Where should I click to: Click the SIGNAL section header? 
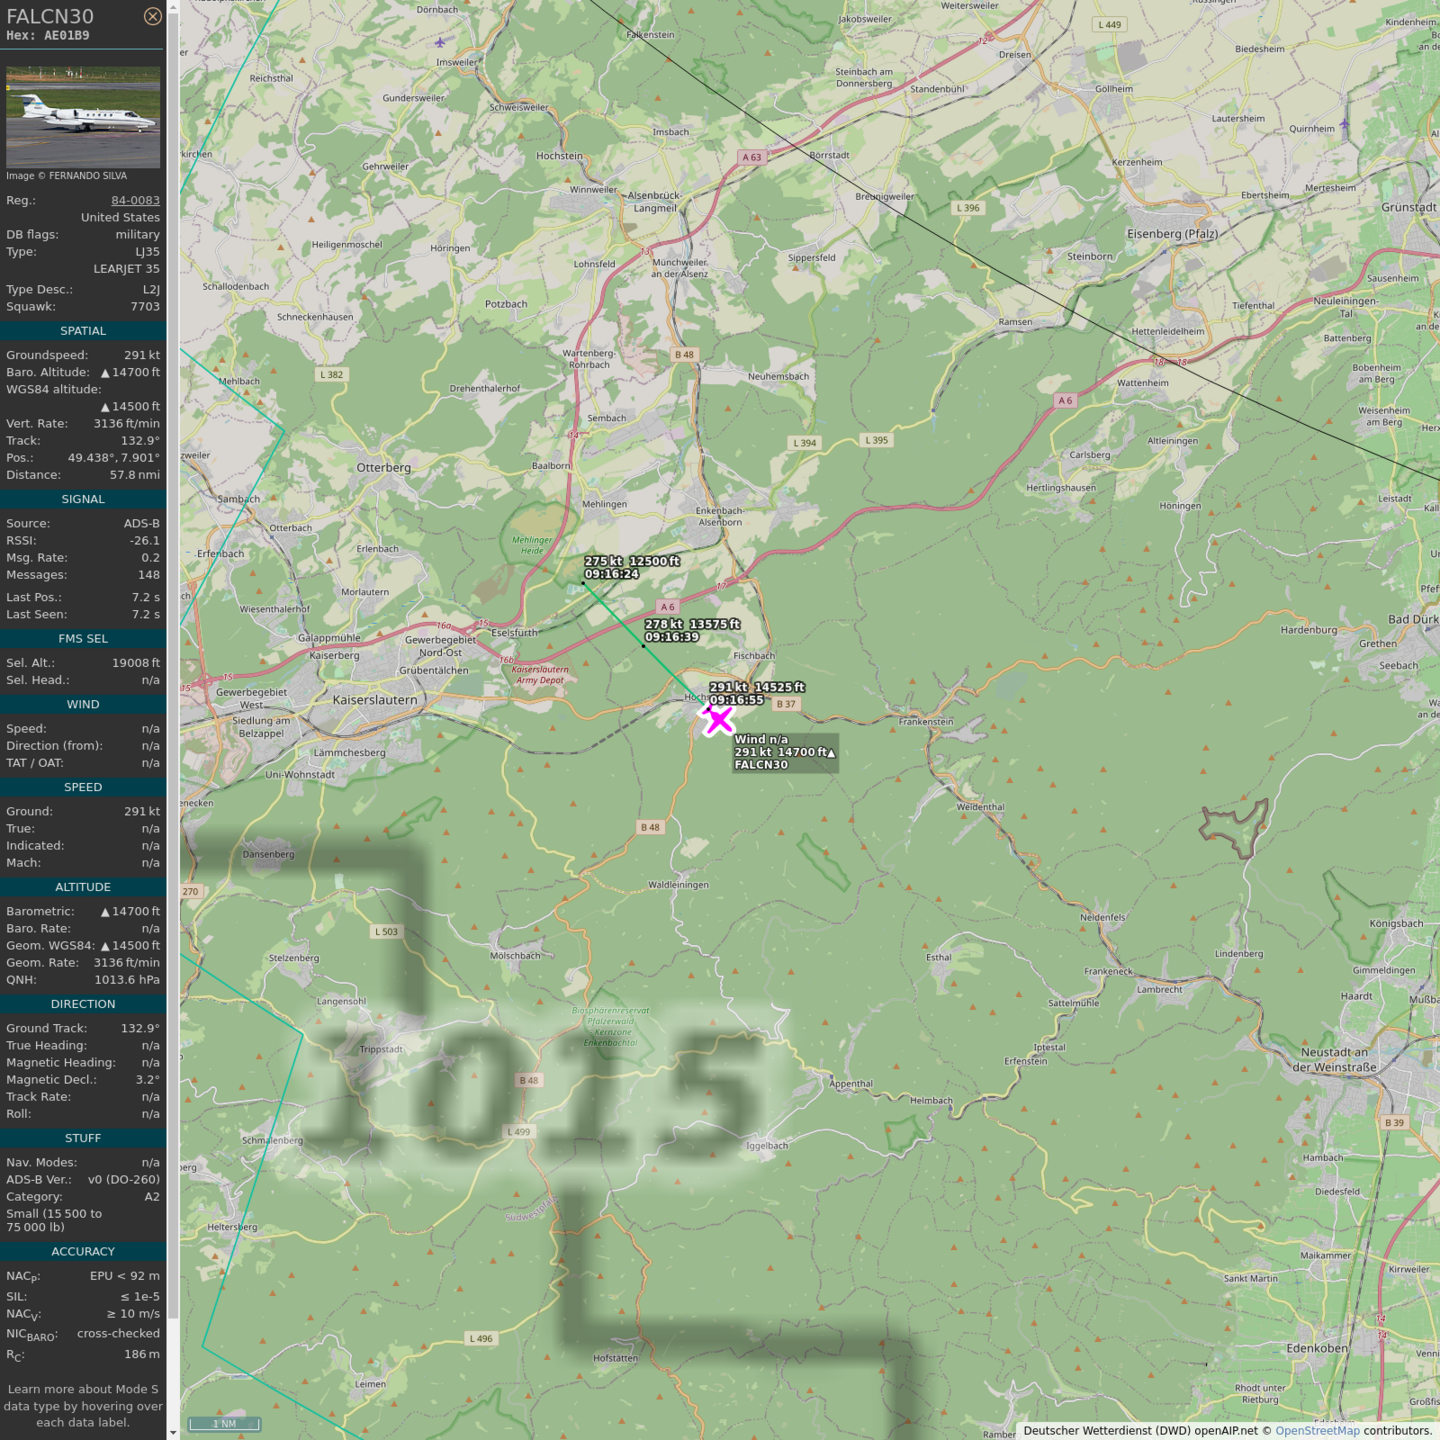tap(83, 499)
